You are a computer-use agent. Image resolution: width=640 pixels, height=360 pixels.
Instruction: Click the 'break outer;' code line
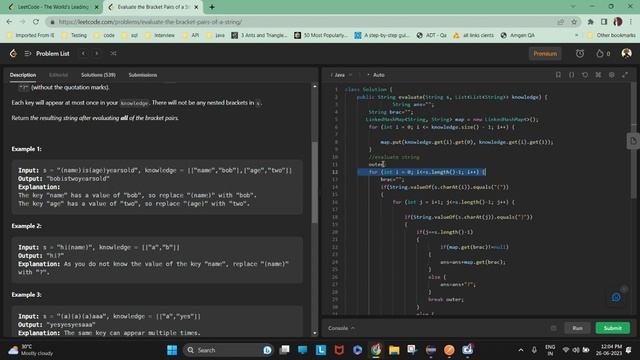tap(446, 299)
